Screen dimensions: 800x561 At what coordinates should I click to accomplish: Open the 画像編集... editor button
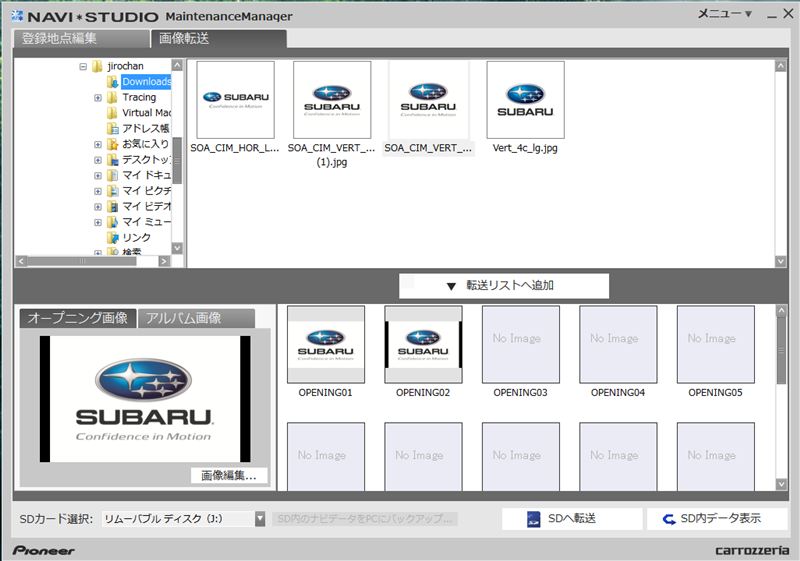coord(229,475)
